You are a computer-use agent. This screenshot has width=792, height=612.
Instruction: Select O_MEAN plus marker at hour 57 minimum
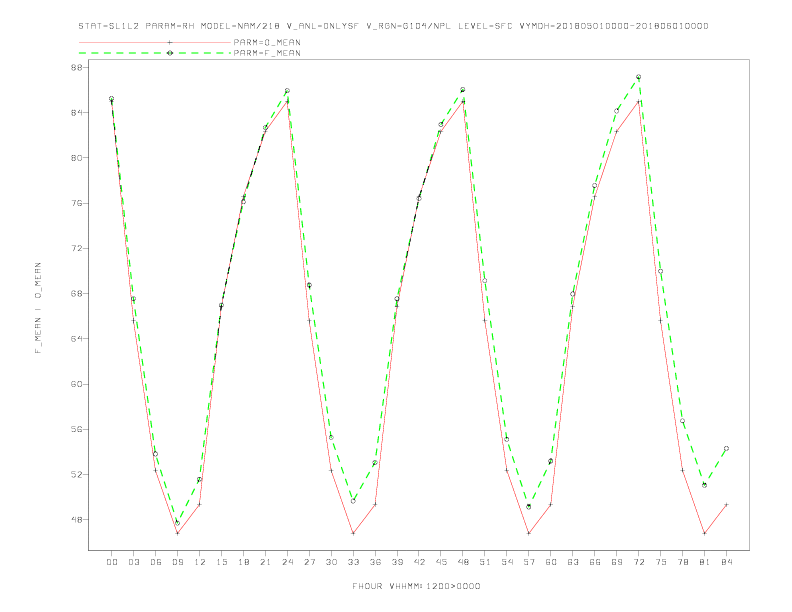[529, 533]
